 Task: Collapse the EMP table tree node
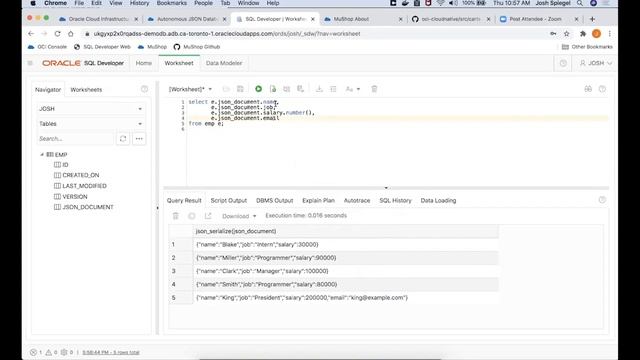[42, 155]
